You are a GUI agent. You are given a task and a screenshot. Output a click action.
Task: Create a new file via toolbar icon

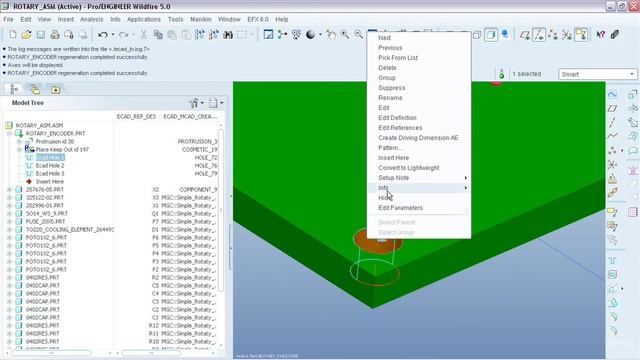13,35
